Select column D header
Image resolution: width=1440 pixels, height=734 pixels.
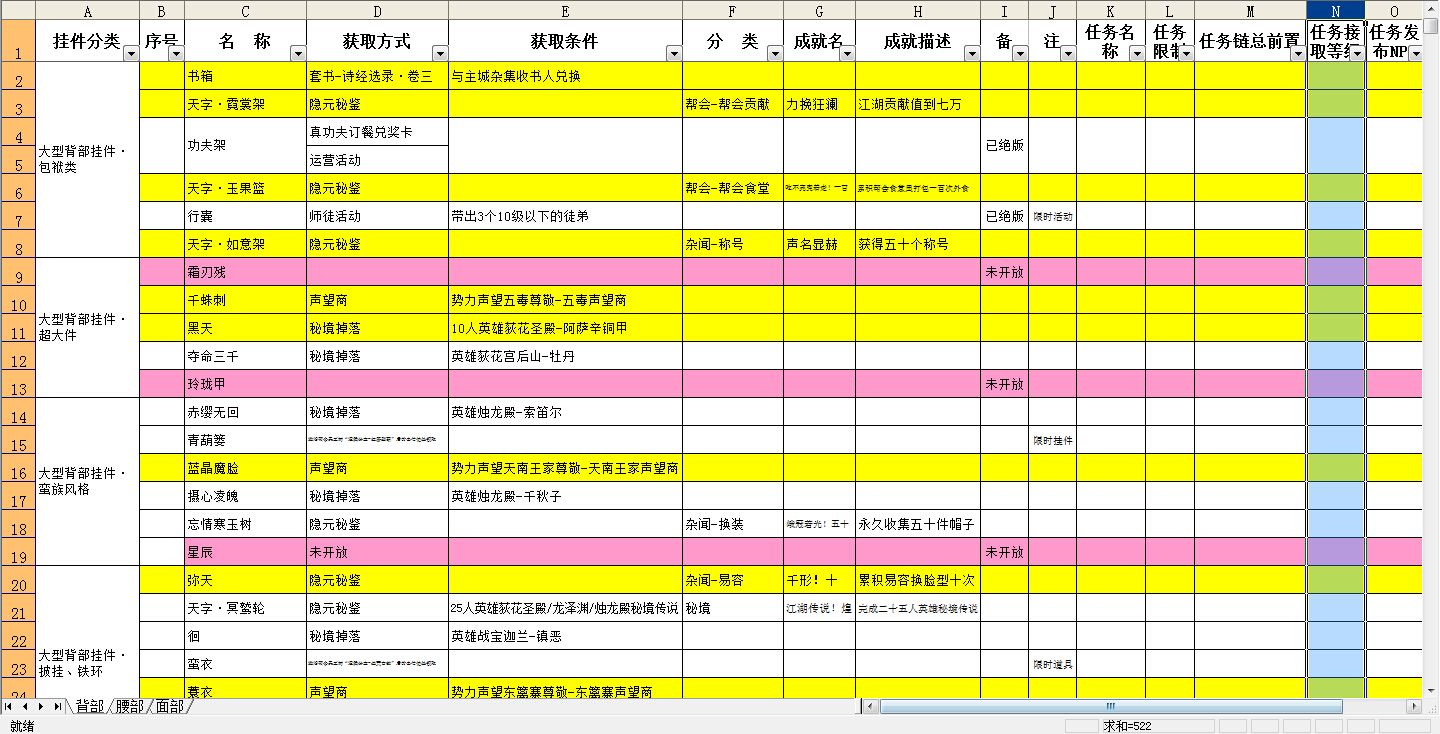click(377, 10)
